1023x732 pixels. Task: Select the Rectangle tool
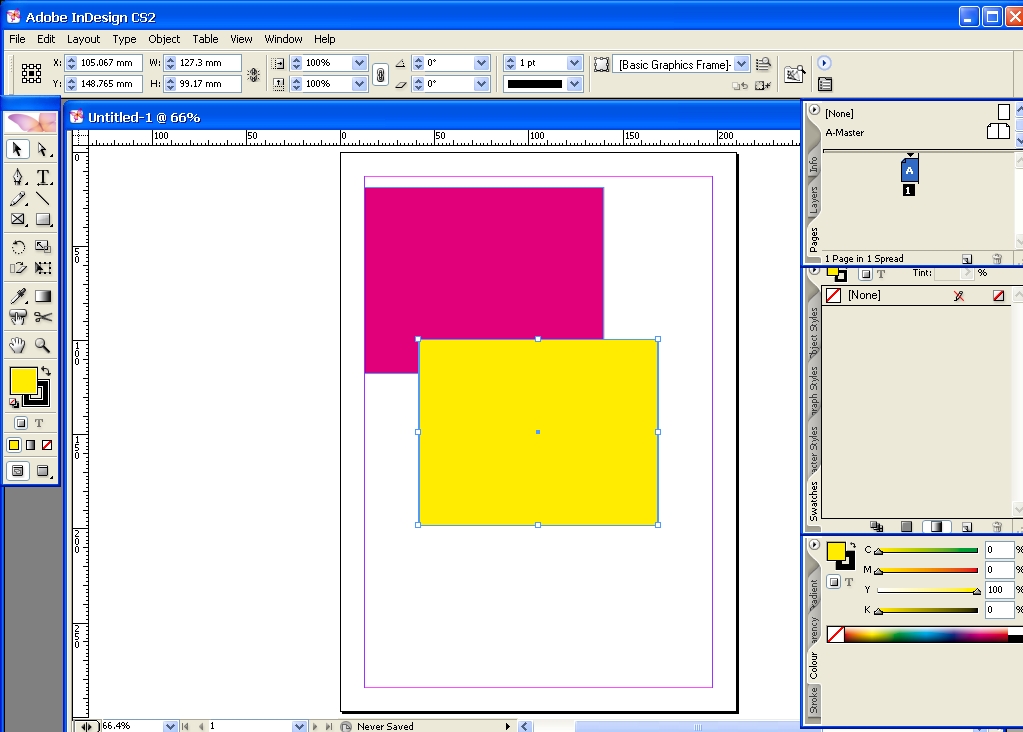[x=42, y=219]
